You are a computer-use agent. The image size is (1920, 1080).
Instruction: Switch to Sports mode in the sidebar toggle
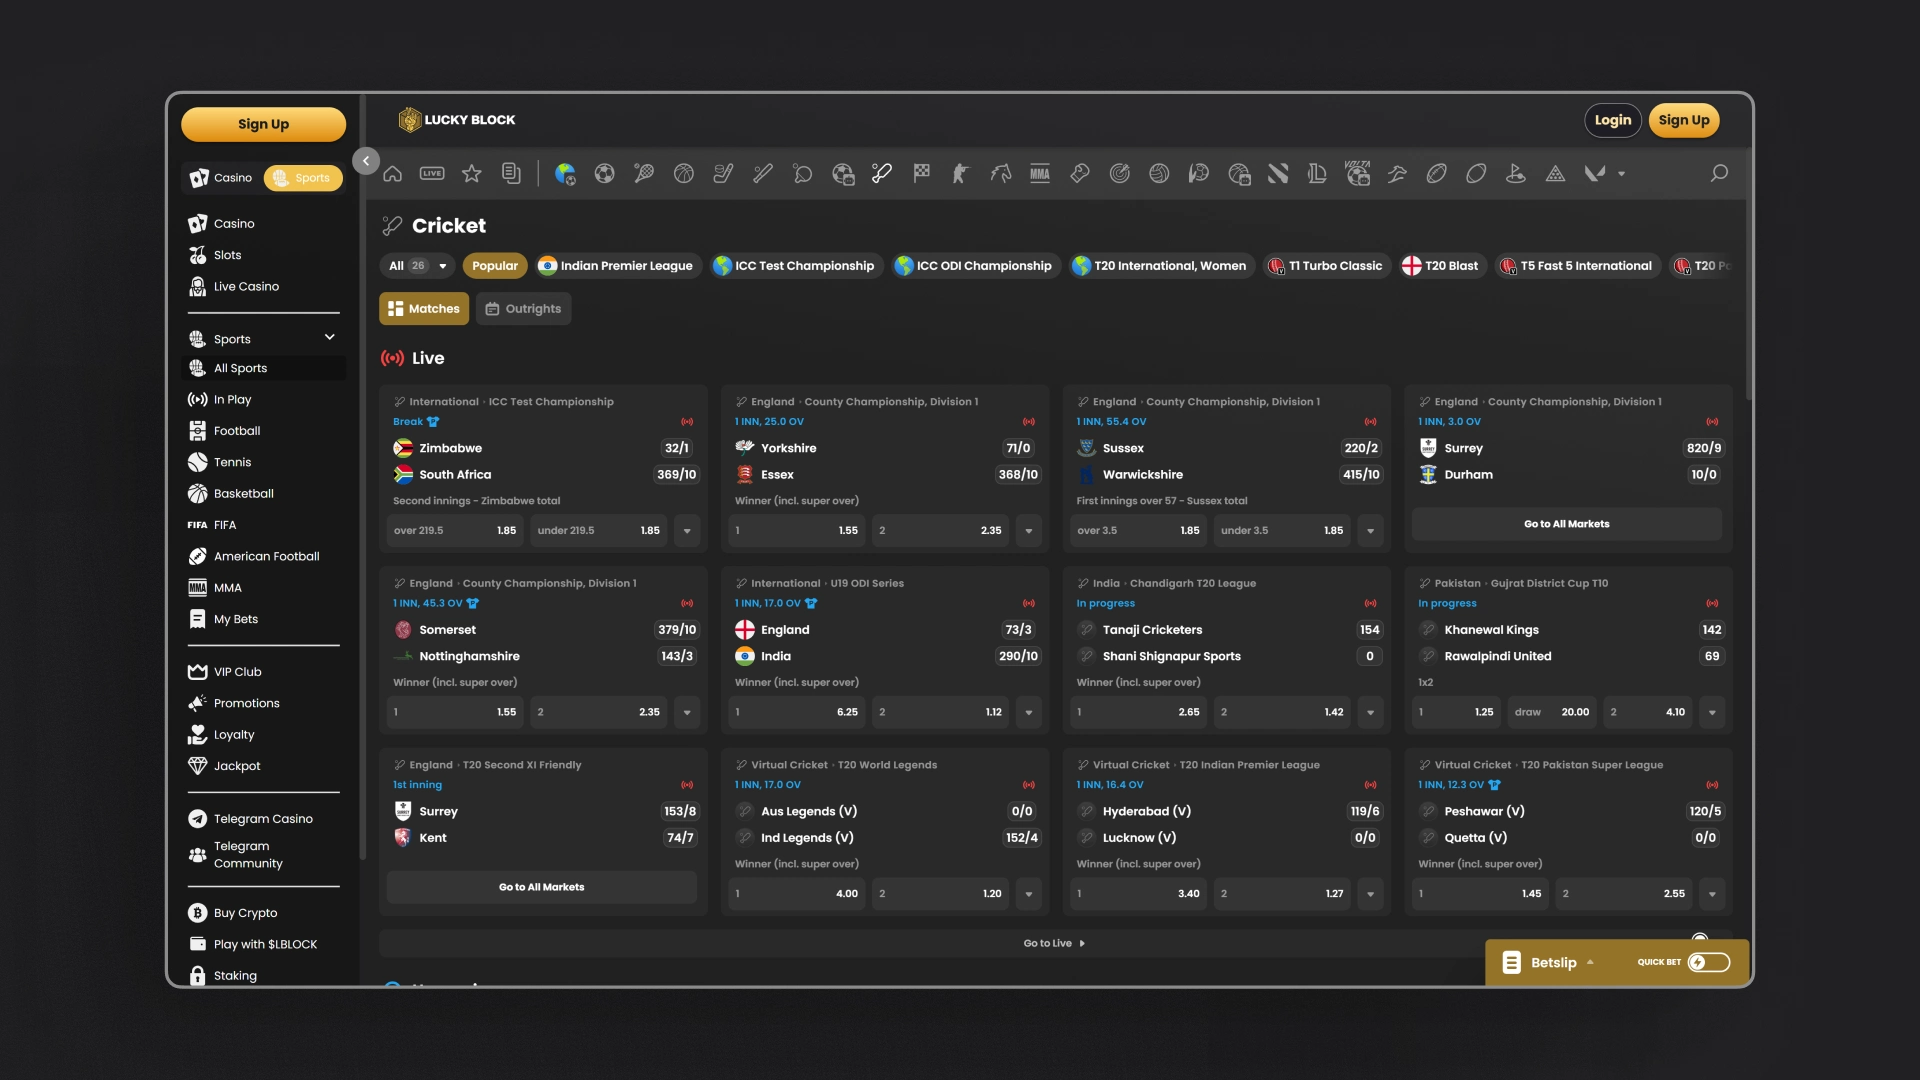click(x=302, y=178)
